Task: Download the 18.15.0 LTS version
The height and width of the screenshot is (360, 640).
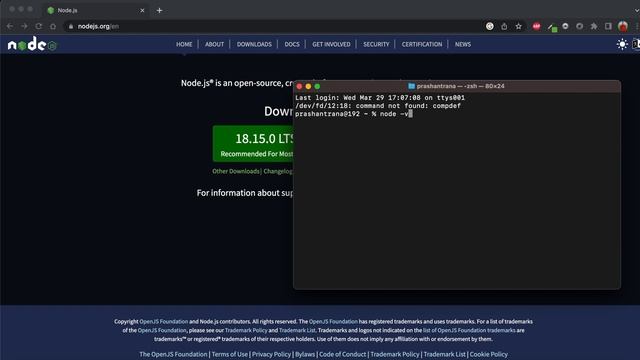Action: [x=253, y=144]
